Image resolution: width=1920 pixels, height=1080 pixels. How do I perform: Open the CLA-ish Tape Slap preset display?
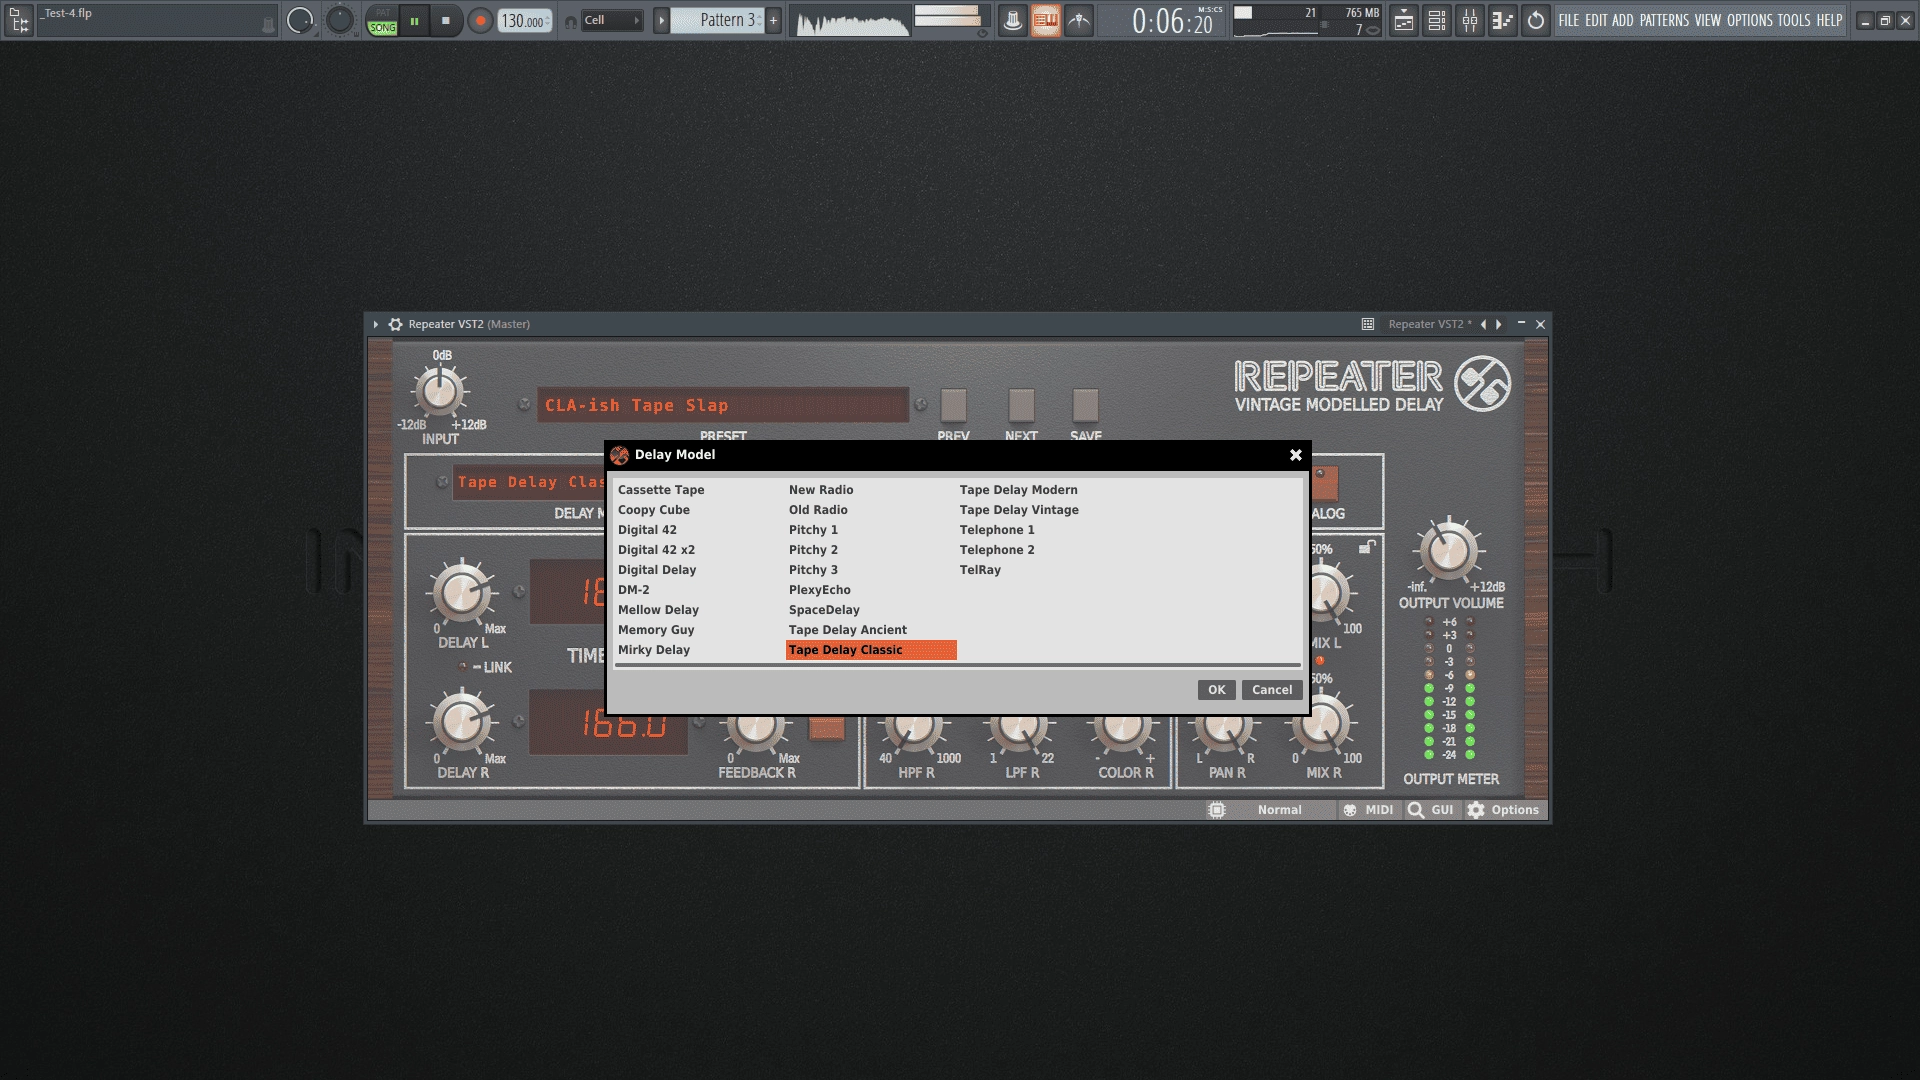click(722, 405)
